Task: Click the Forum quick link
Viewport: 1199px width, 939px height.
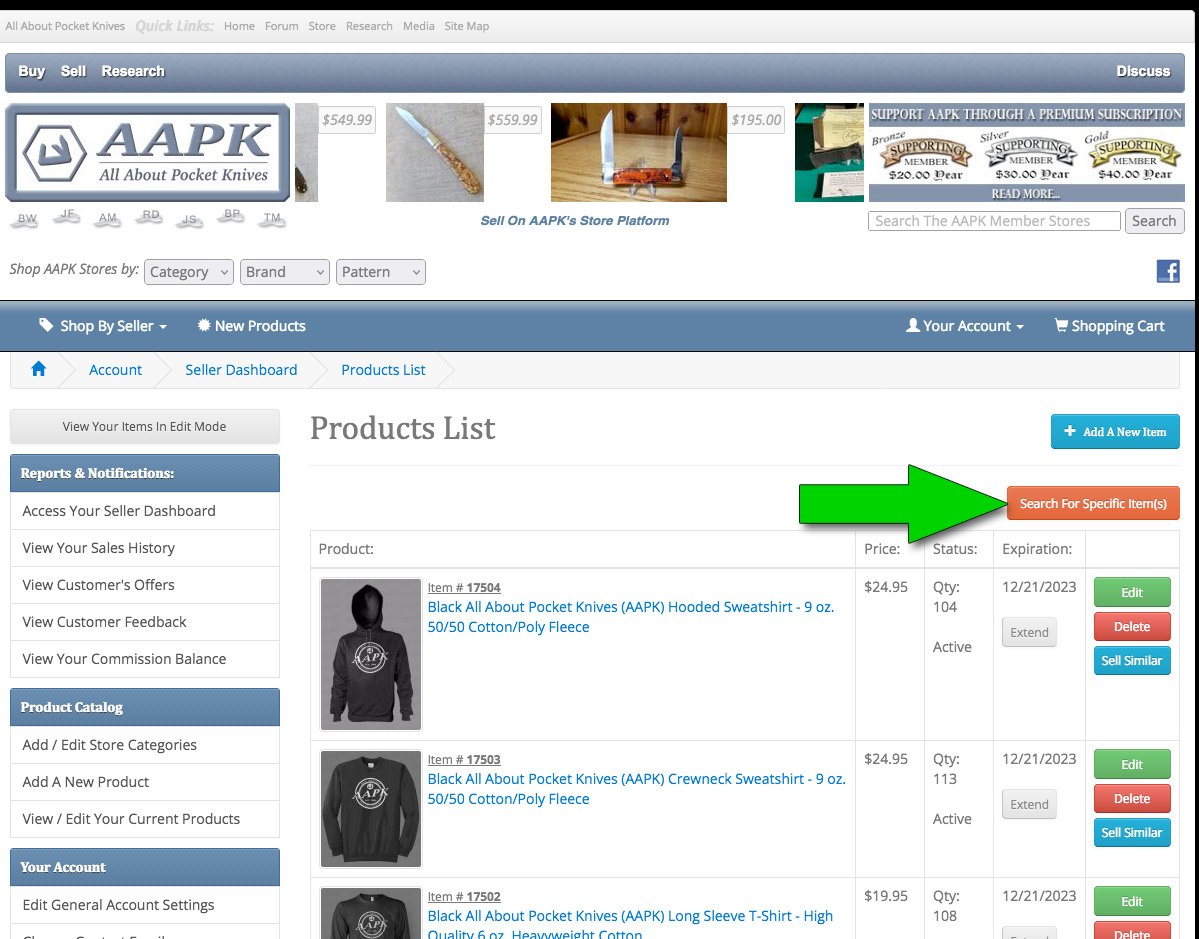Action: click(281, 26)
